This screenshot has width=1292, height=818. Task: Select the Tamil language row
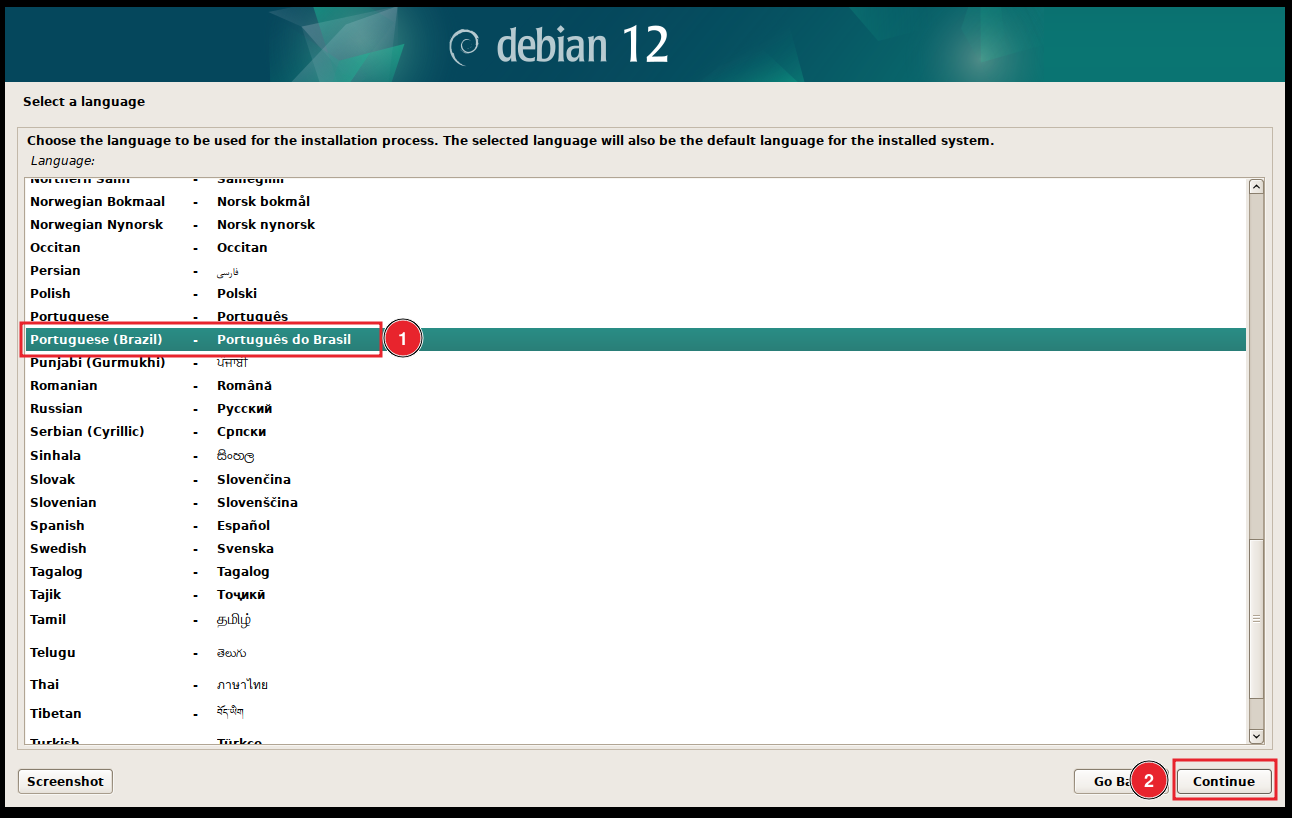click(x=636, y=619)
